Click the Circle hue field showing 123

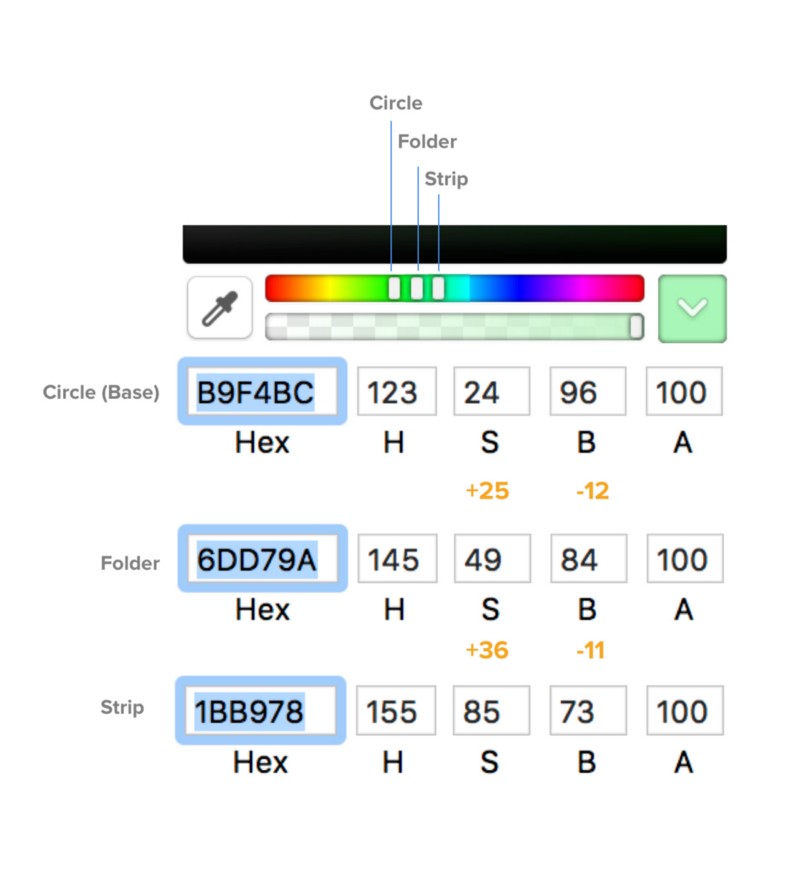click(396, 392)
